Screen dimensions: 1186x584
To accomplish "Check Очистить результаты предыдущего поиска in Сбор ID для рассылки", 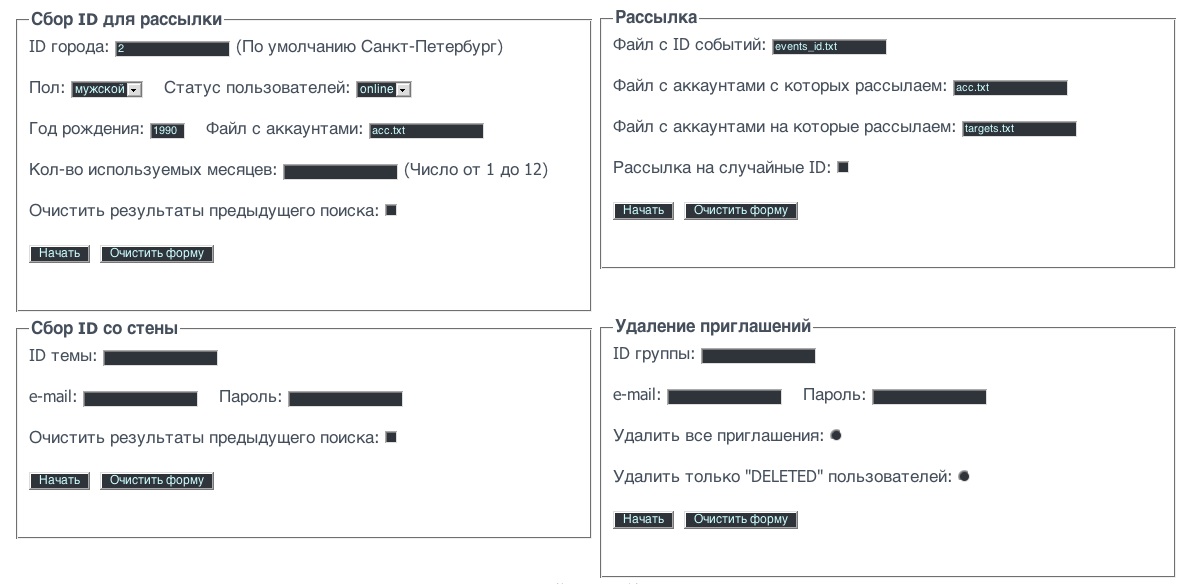I will coord(390,209).
